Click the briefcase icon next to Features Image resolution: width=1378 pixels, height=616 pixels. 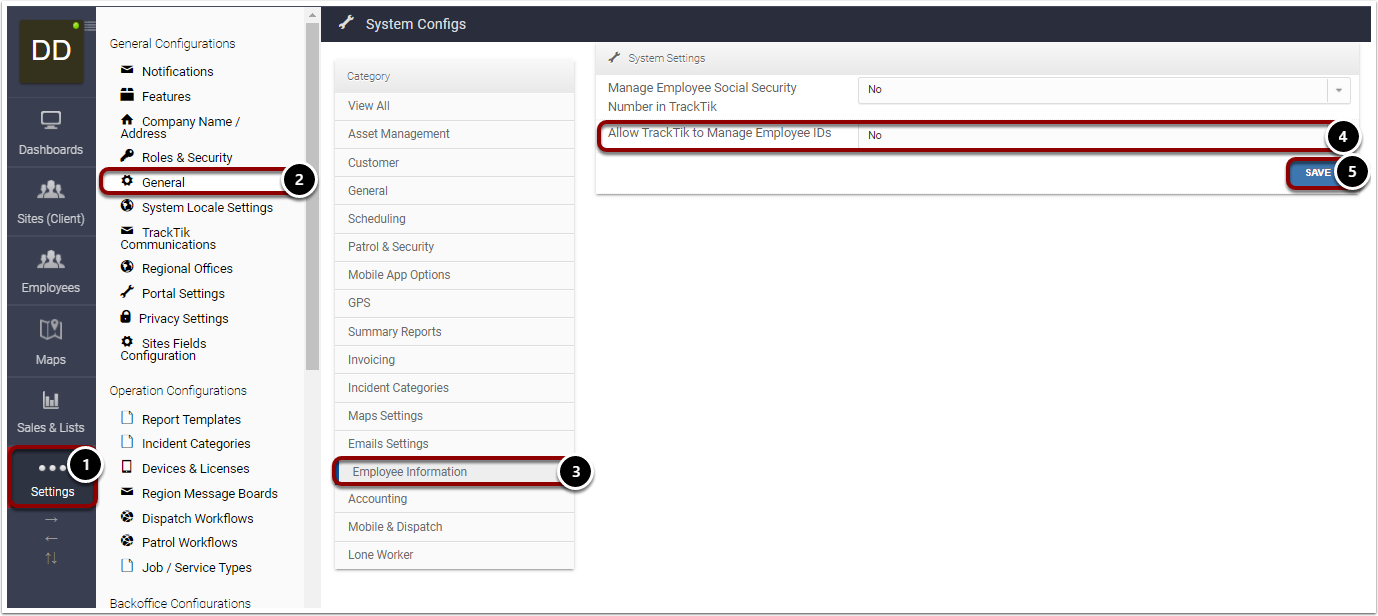pyautogui.click(x=127, y=95)
